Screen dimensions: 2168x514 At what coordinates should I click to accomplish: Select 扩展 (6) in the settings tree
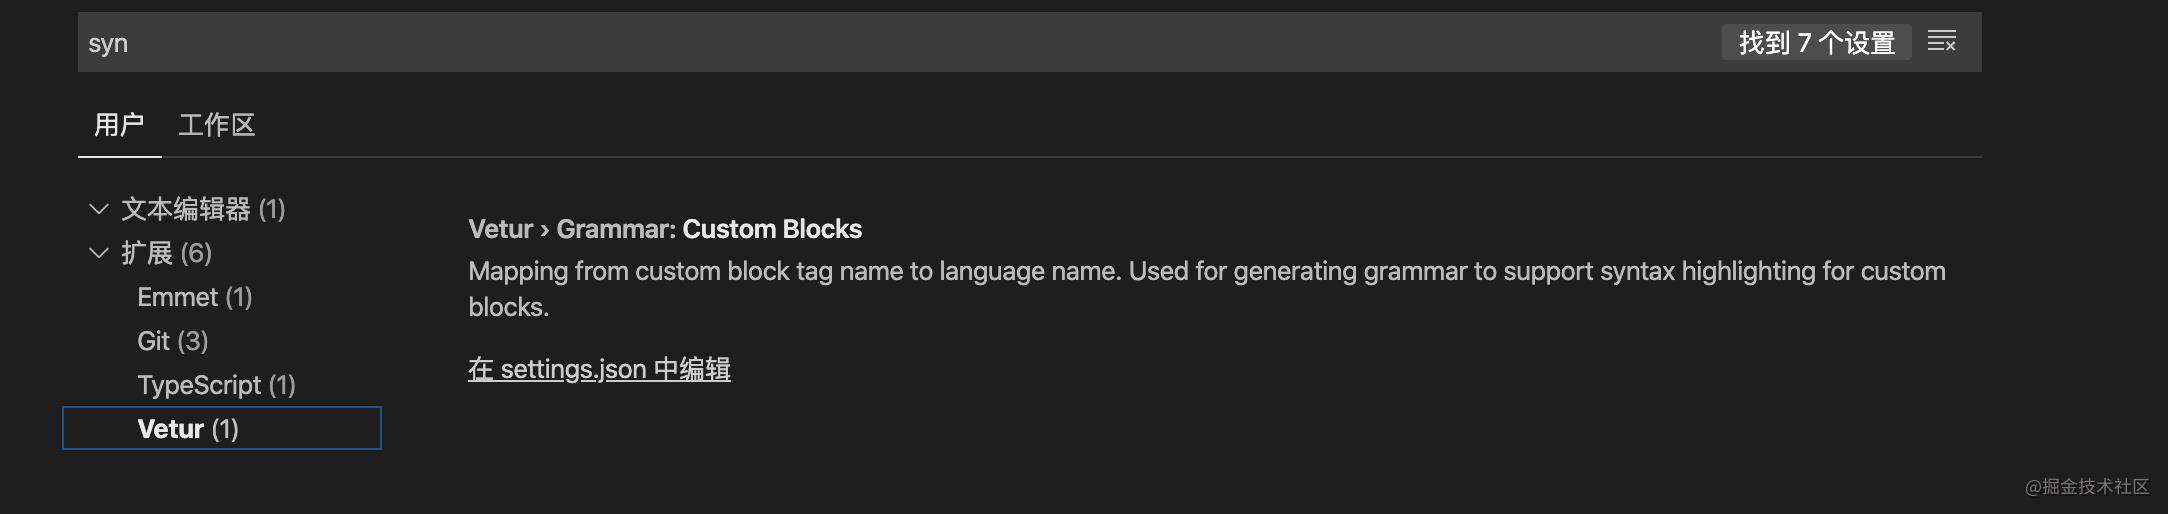click(166, 253)
